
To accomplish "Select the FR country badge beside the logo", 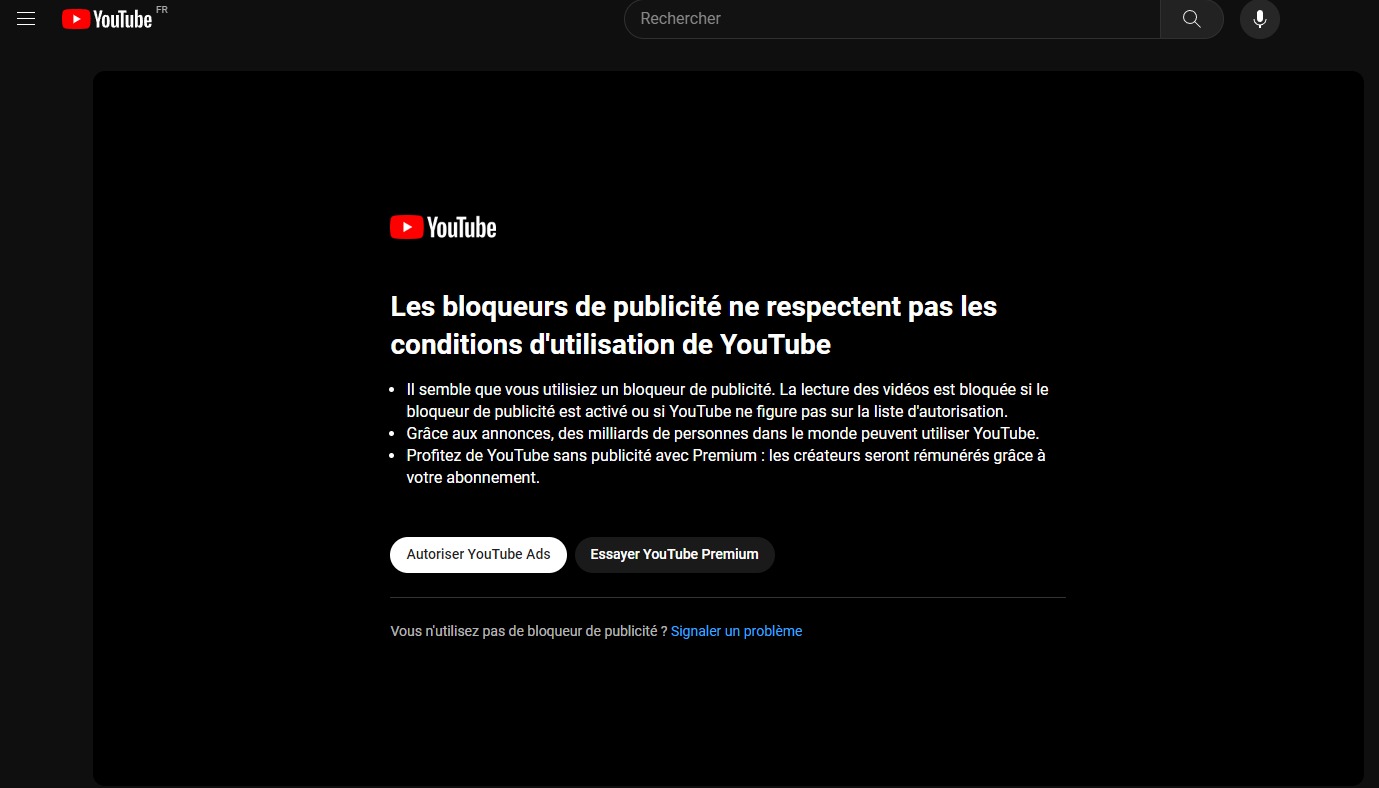I will (x=162, y=9).
